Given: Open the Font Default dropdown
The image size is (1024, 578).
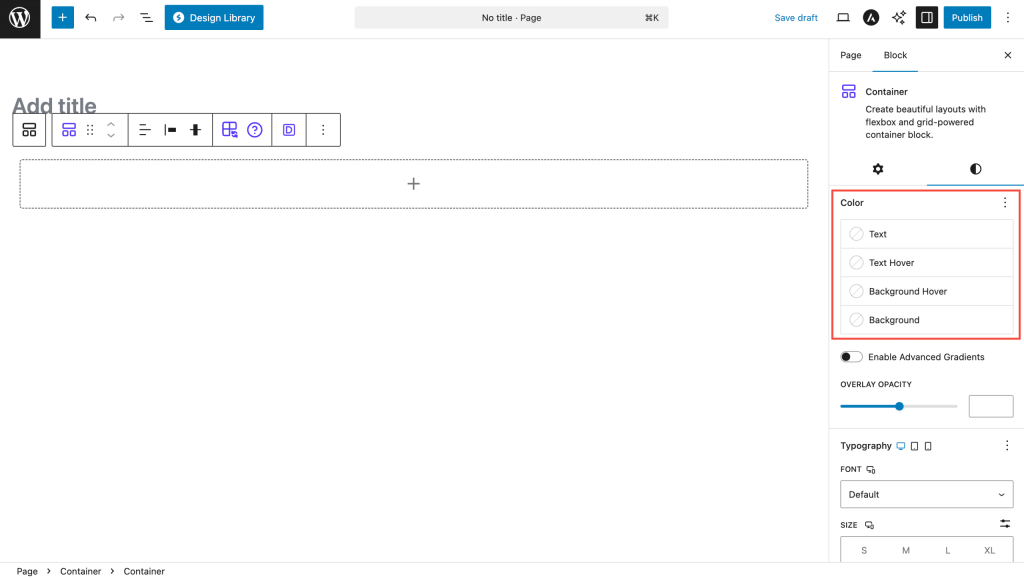Looking at the screenshot, I should point(927,494).
